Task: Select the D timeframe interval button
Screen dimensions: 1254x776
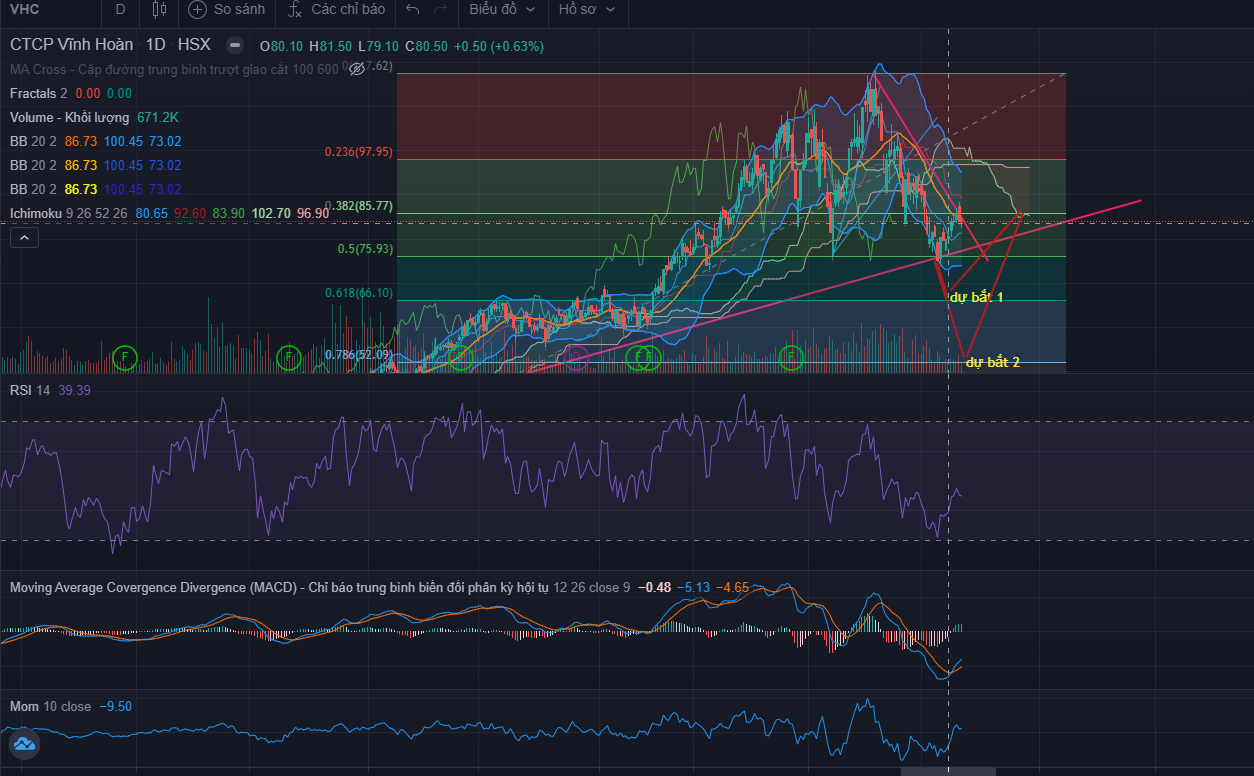Action: 121,10
